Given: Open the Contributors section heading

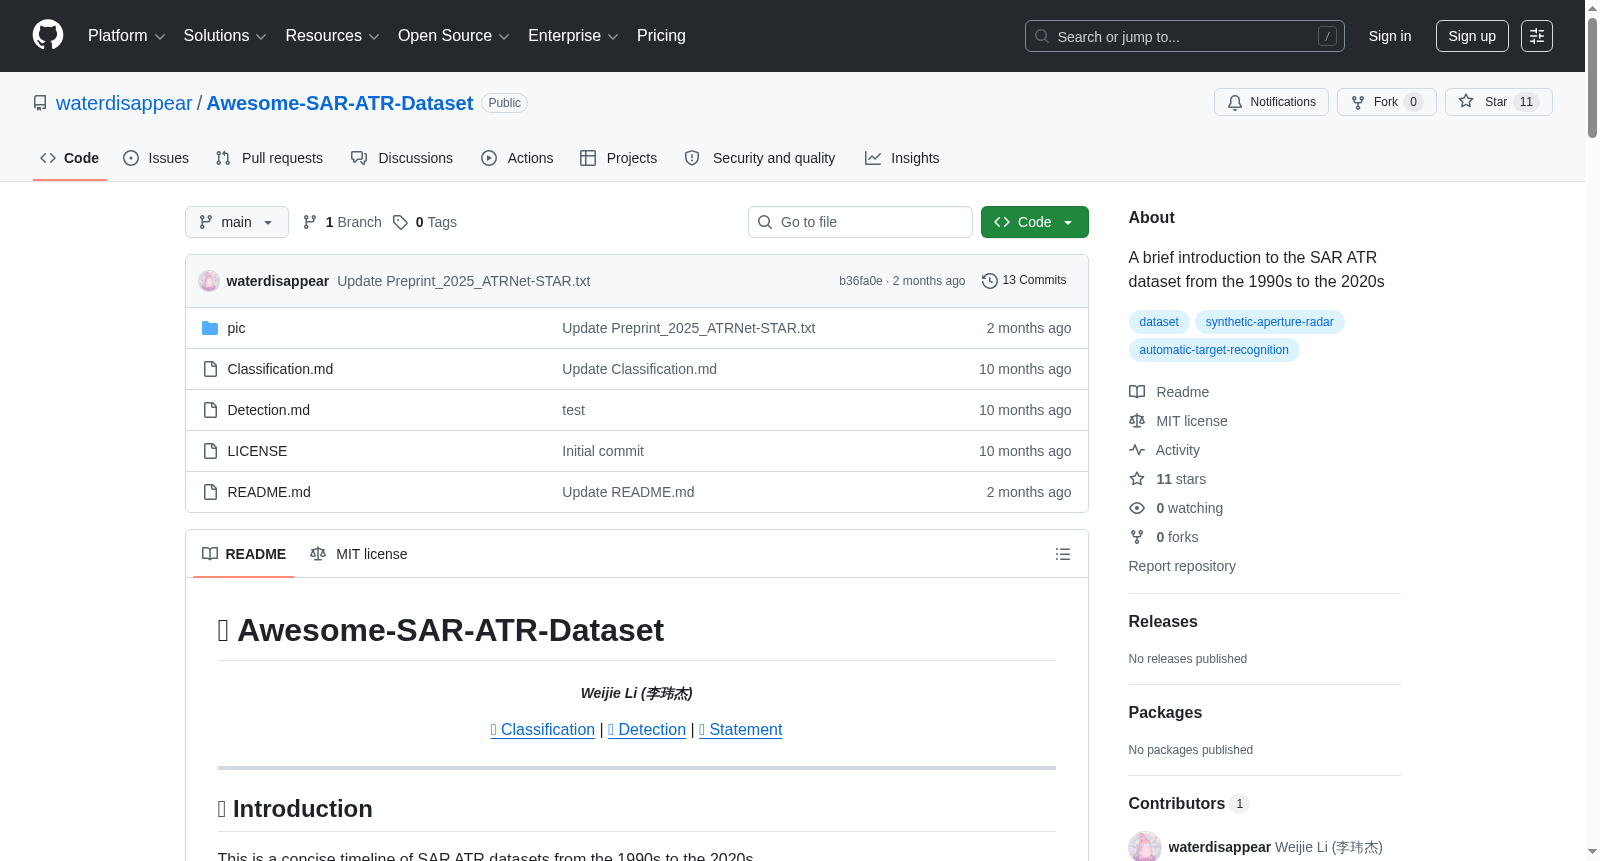Looking at the screenshot, I should coord(1188,803).
